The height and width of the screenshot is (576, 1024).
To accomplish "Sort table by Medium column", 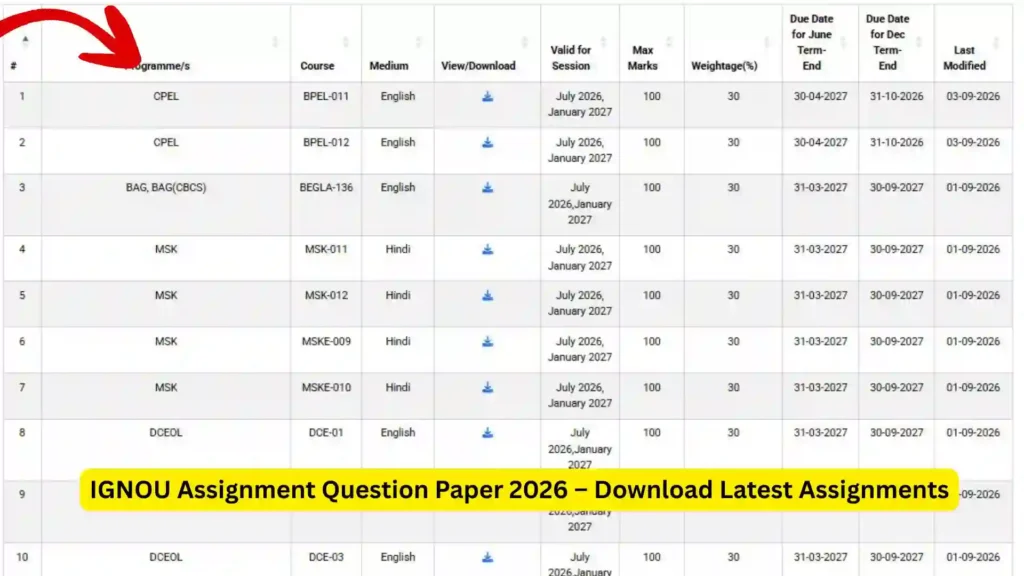I will (x=397, y=43).
